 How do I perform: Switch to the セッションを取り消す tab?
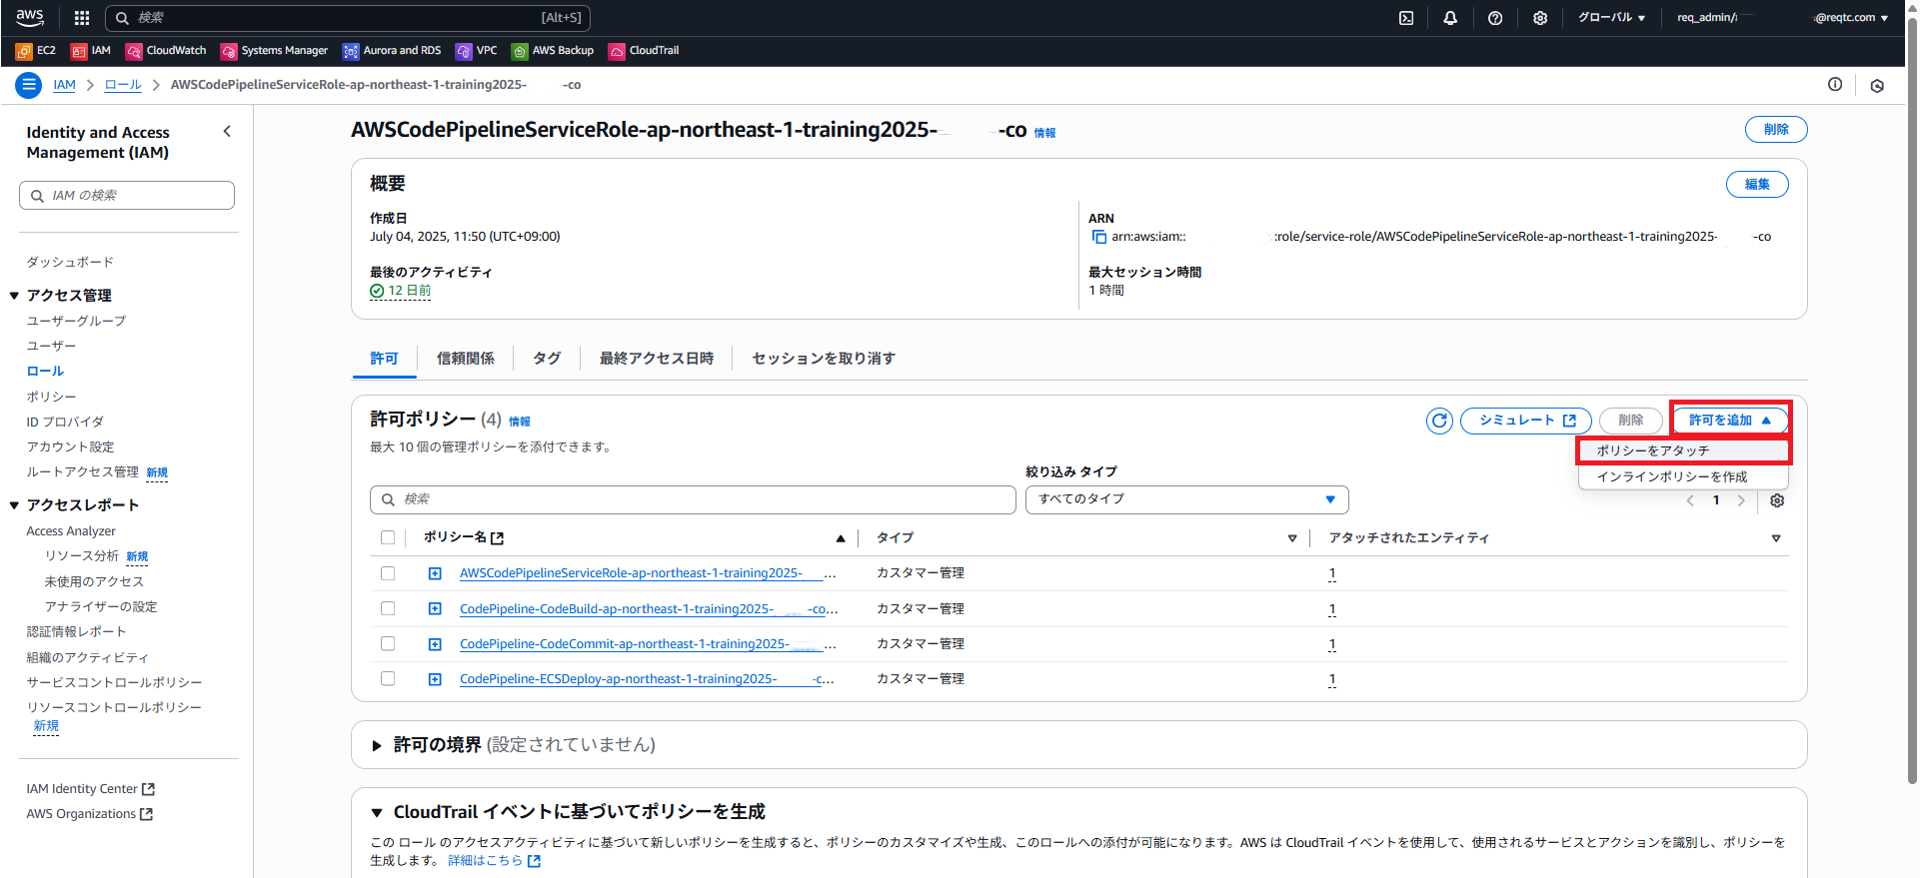coord(824,359)
